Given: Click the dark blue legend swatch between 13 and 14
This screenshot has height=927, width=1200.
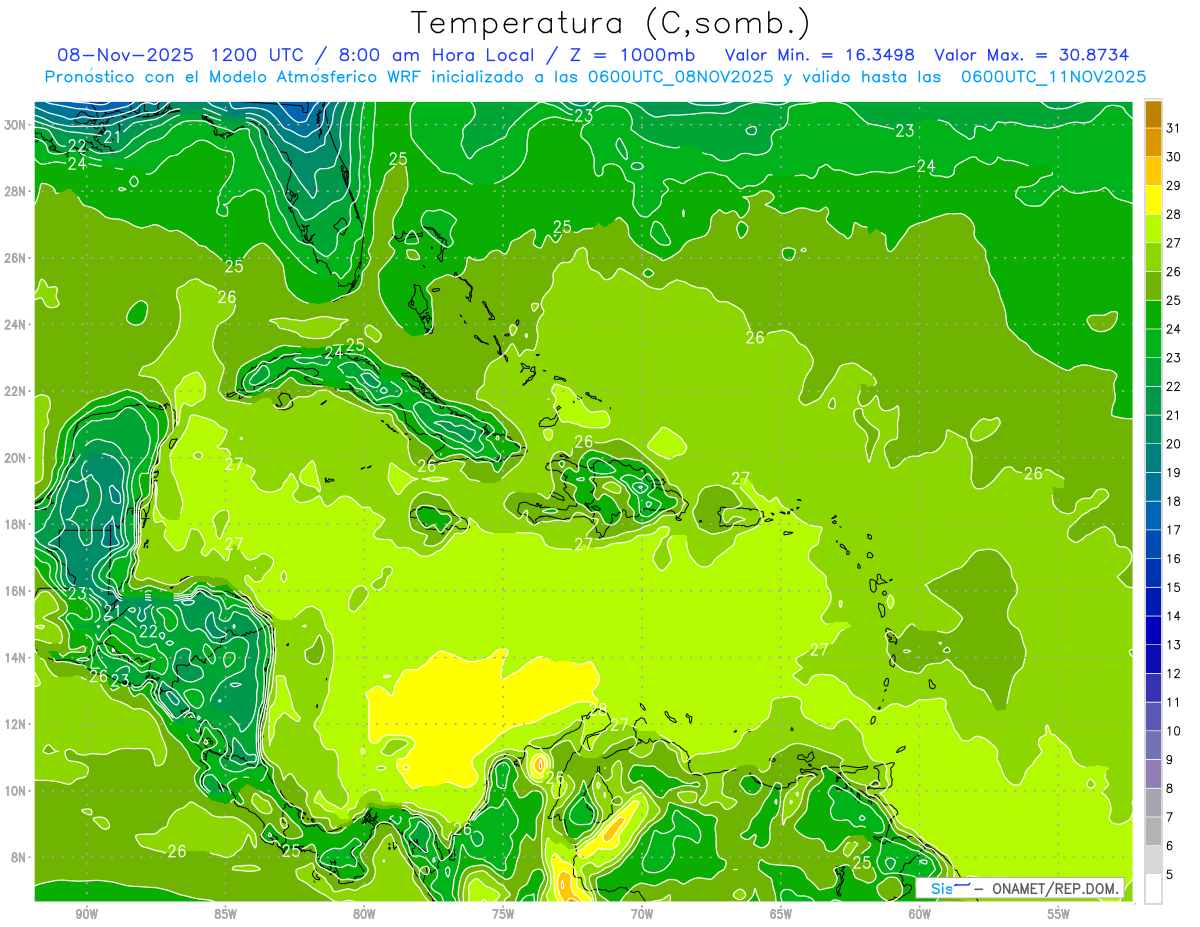Looking at the screenshot, I should [x=1153, y=630].
